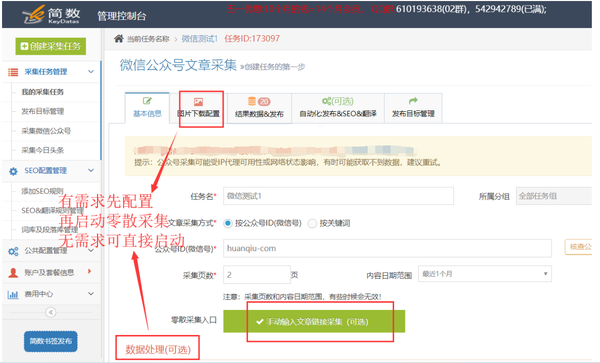
Task: Click the 采集页数 input field
Action: [257, 275]
